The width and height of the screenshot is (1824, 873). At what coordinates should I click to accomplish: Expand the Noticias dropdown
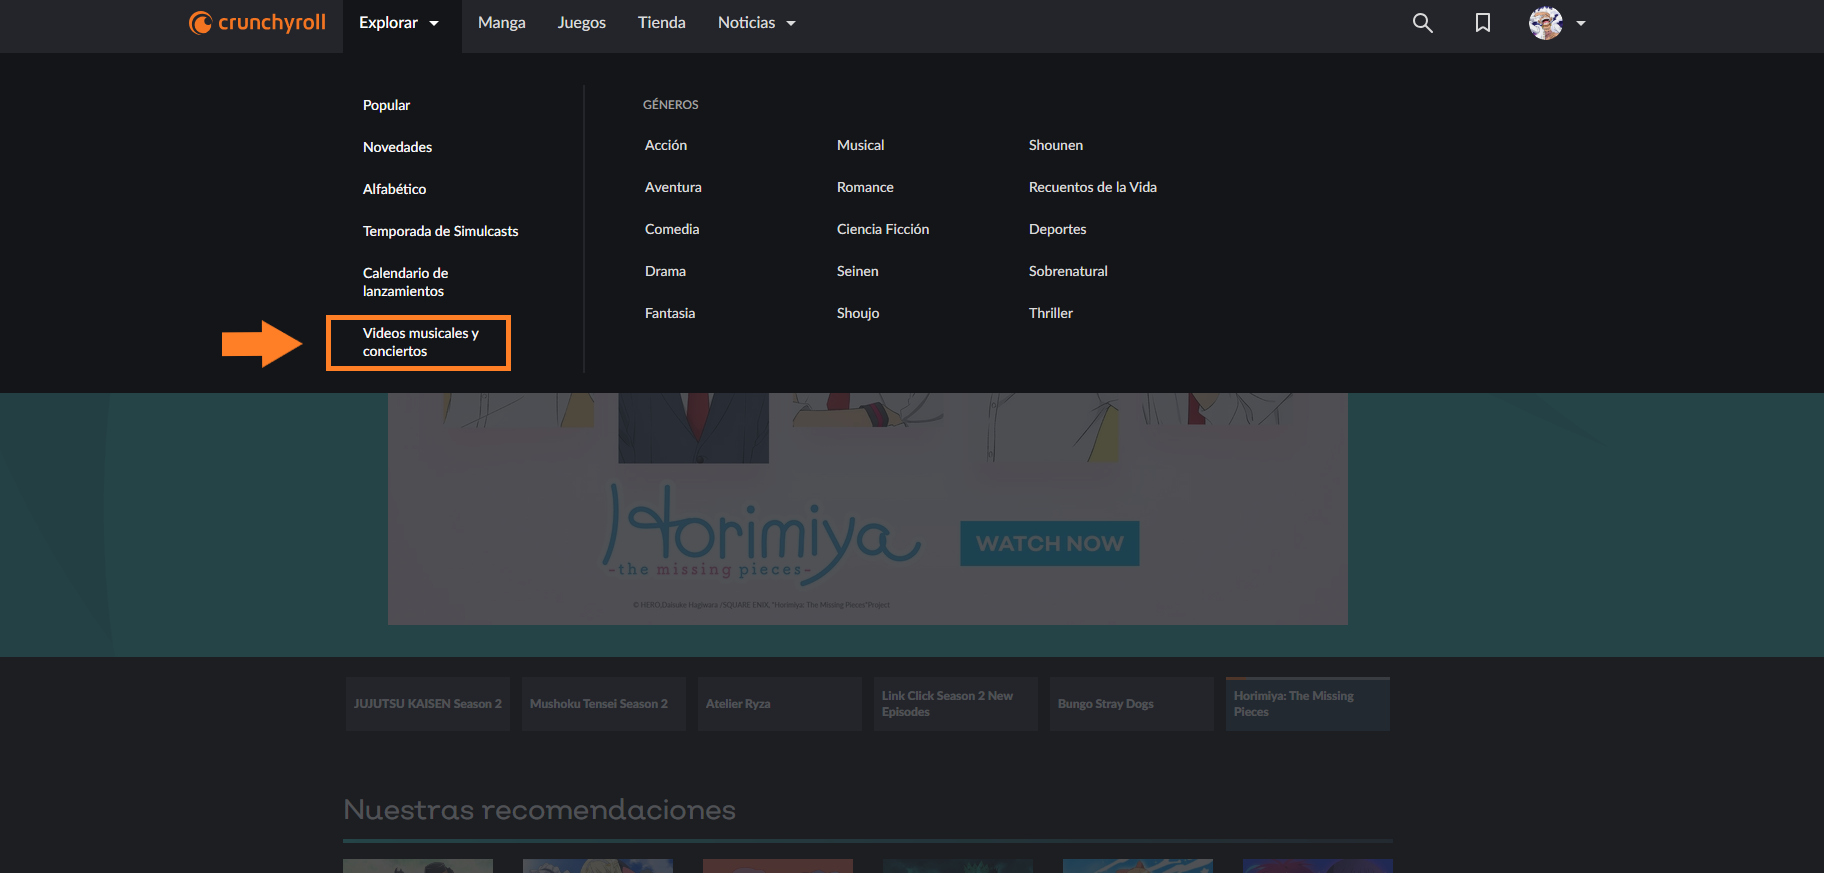click(x=757, y=23)
